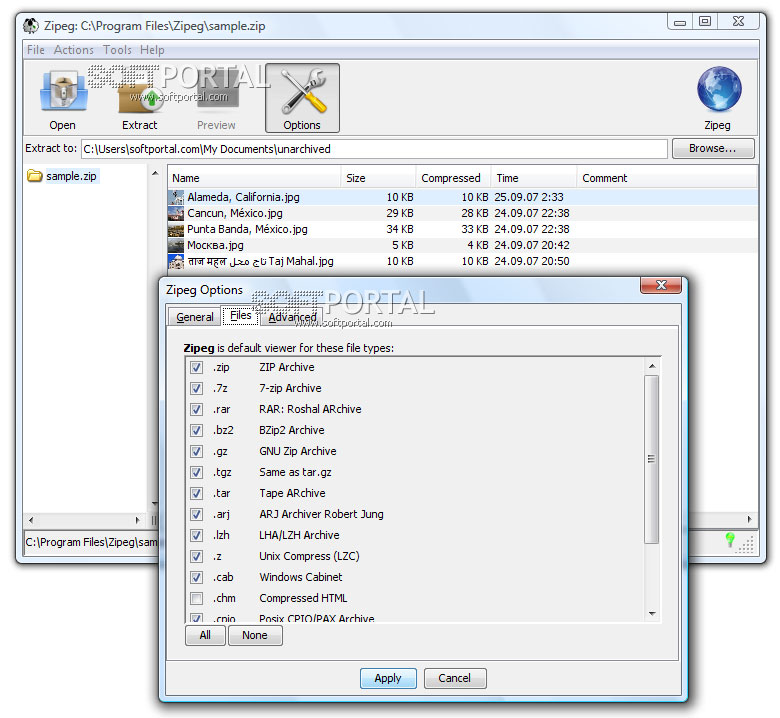Click the All button
The height and width of the screenshot is (718, 780).
(205, 635)
